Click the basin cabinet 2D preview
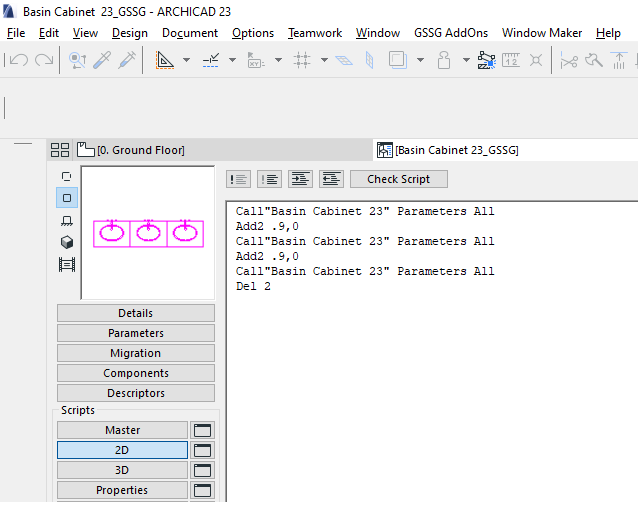The height and width of the screenshot is (506, 639). click(x=148, y=233)
